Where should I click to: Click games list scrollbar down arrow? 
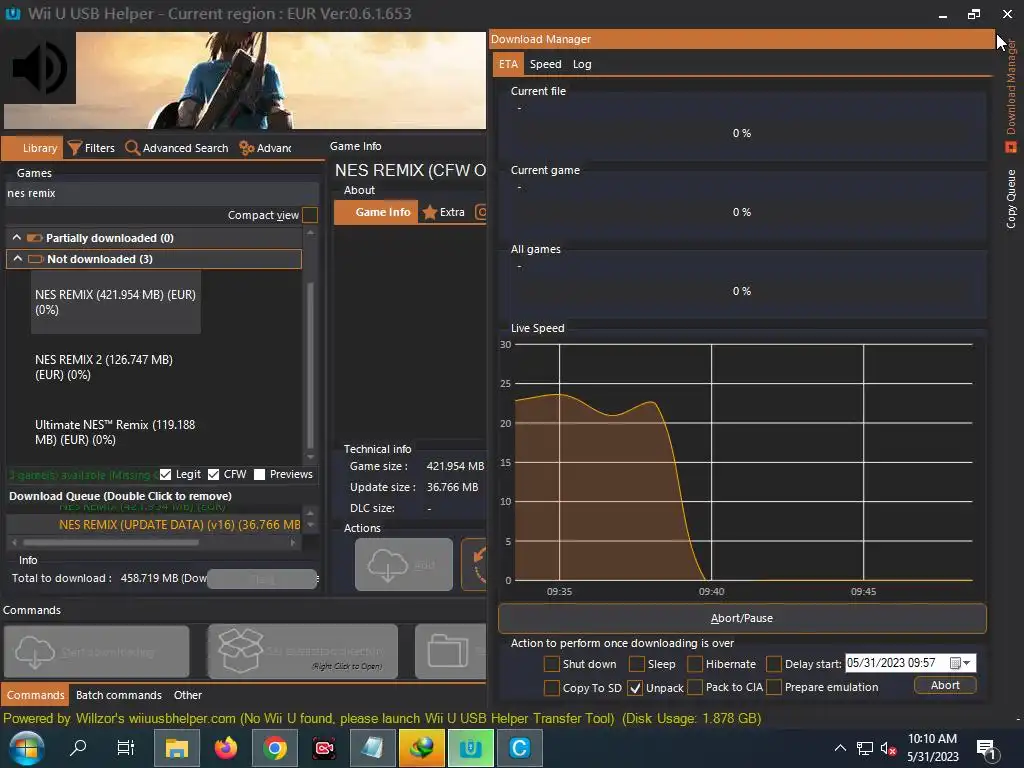tap(311, 457)
